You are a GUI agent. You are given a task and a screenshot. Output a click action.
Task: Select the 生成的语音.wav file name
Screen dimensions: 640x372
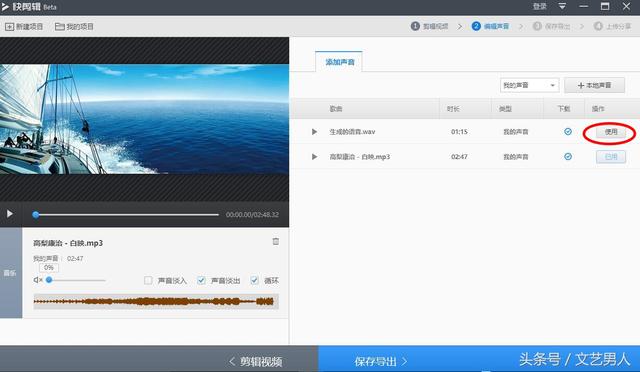tap(352, 132)
